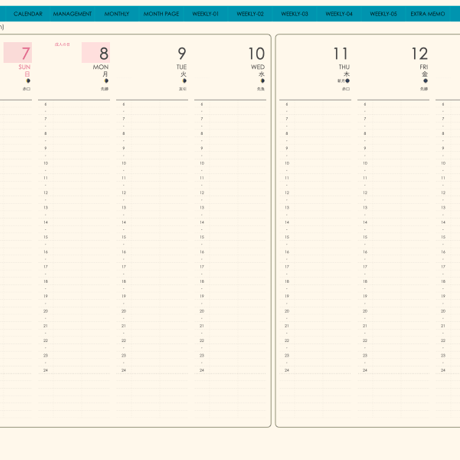
Task: Switch to the MANAGEMENT tab
Action: pyautogui.click(x=72, y=14)
